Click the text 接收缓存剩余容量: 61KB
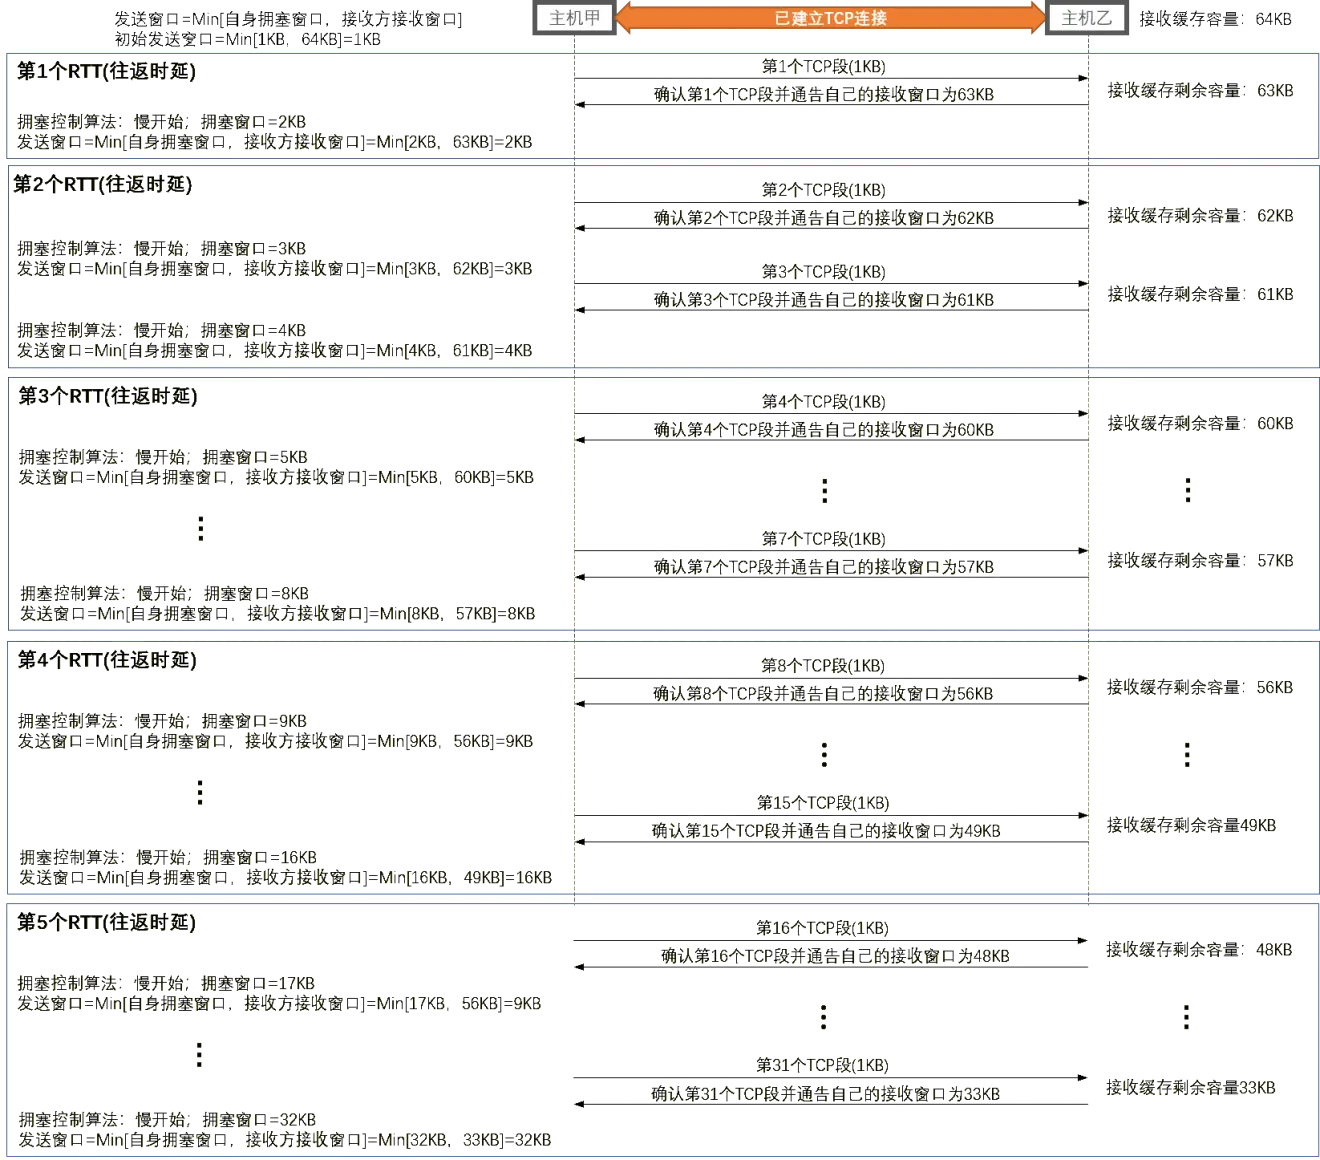The height and width of the screenshot is (1160, 1320). pyautogui.click(x=1200, y=295)
